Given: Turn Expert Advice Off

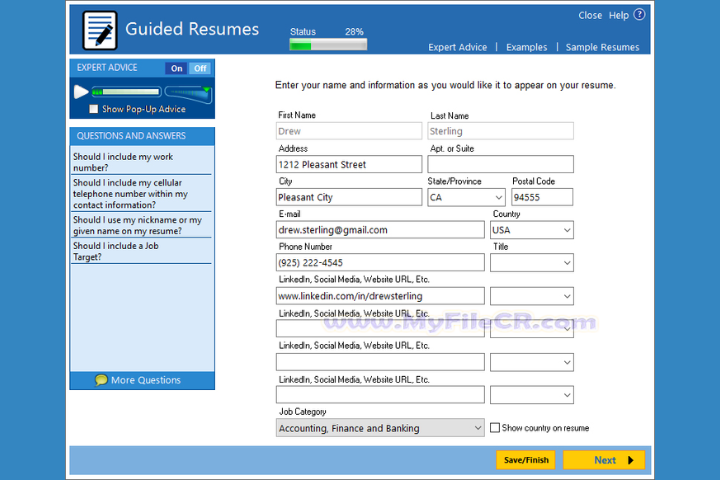Looking at the screenshot, I should pyautogui.click(x=200, y=68).
